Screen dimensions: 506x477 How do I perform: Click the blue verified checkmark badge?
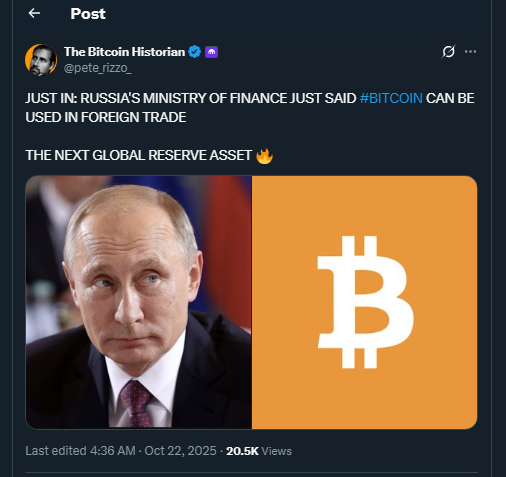pos(194,52)
